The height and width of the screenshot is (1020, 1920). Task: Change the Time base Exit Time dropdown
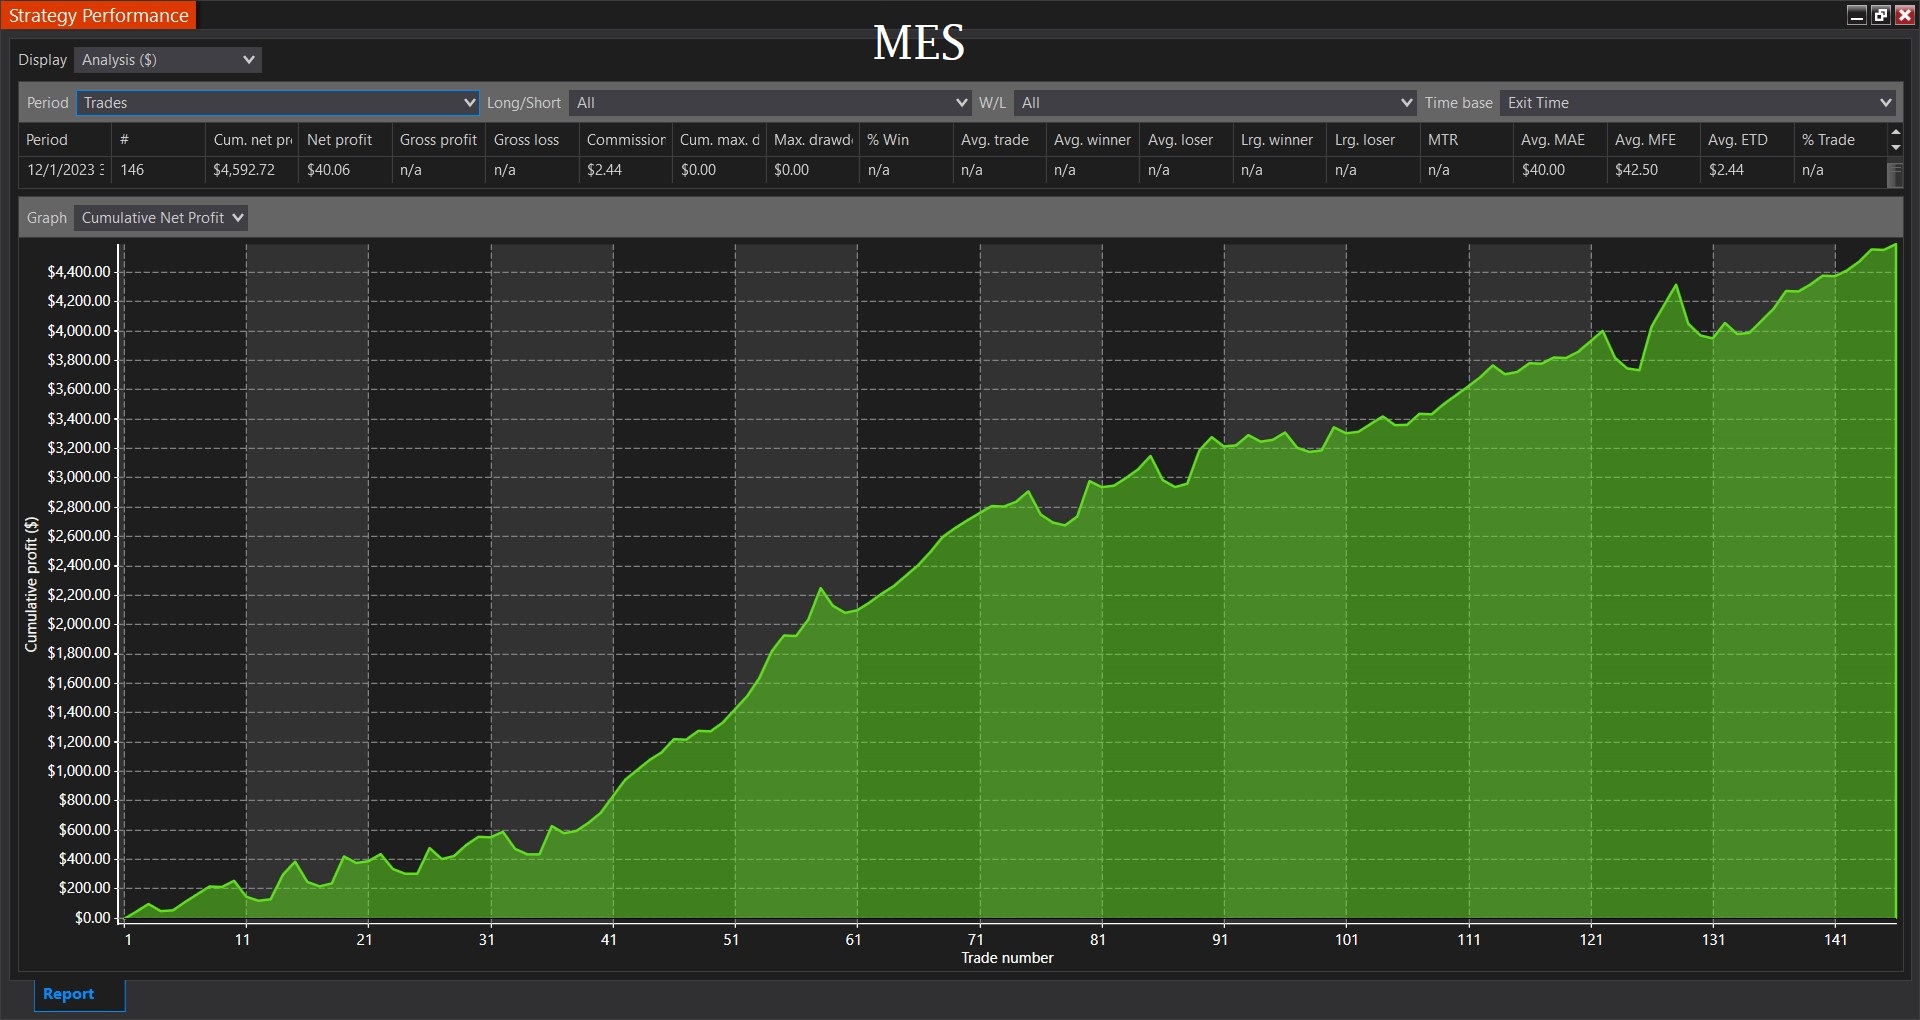point(1698,103)
